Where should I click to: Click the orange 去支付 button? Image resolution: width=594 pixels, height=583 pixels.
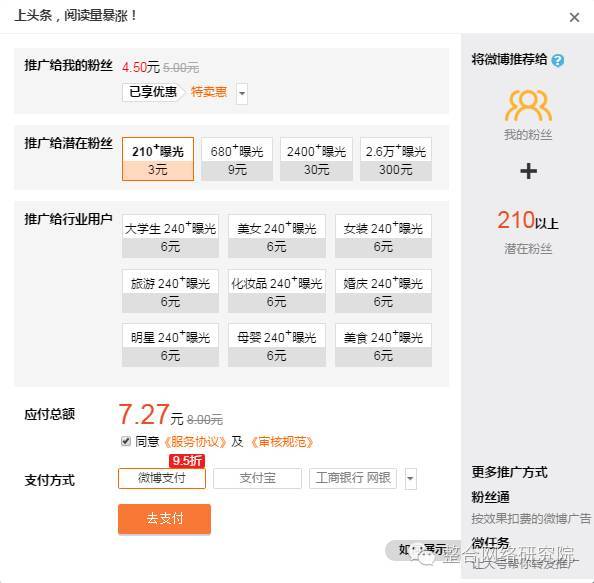164,519
